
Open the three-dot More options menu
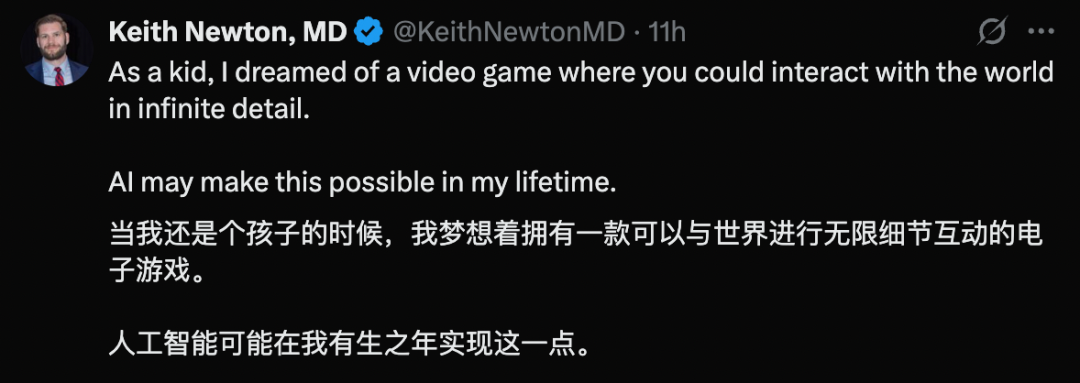pyautogui.click(x=1041, y=32)
